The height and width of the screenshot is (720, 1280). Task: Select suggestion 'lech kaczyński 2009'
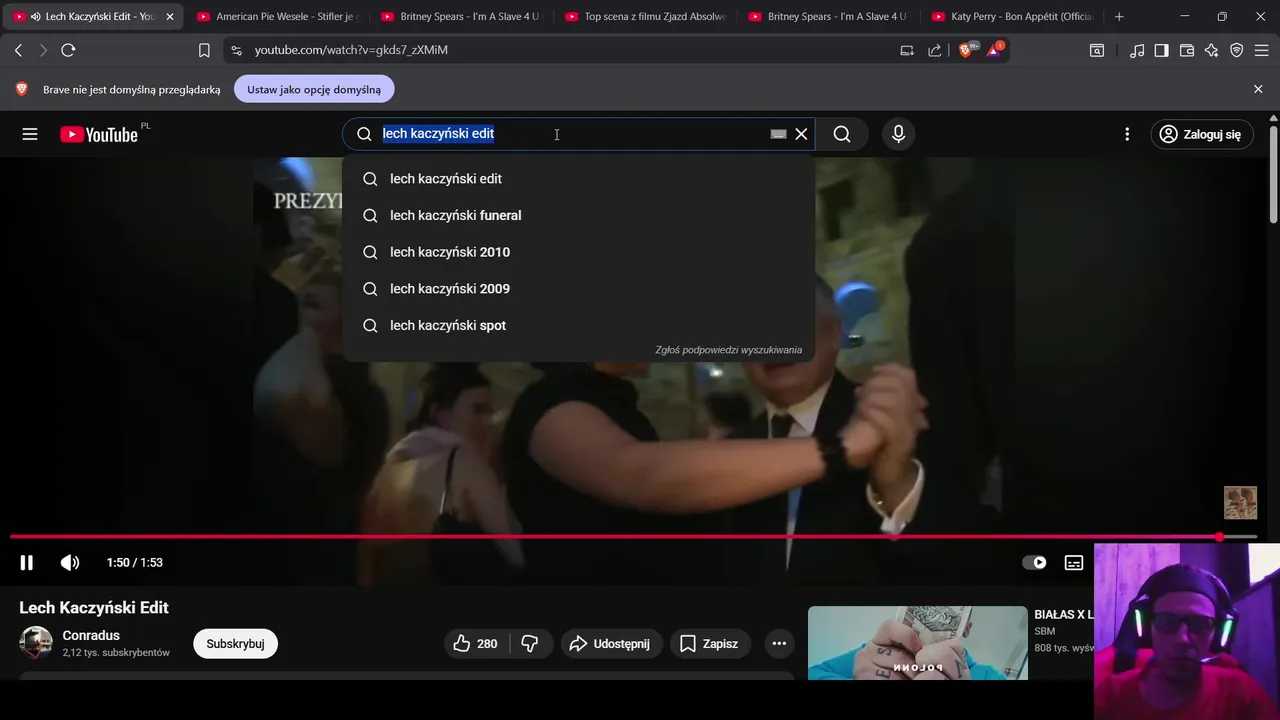pyautogui.click(x=578, y=289)
